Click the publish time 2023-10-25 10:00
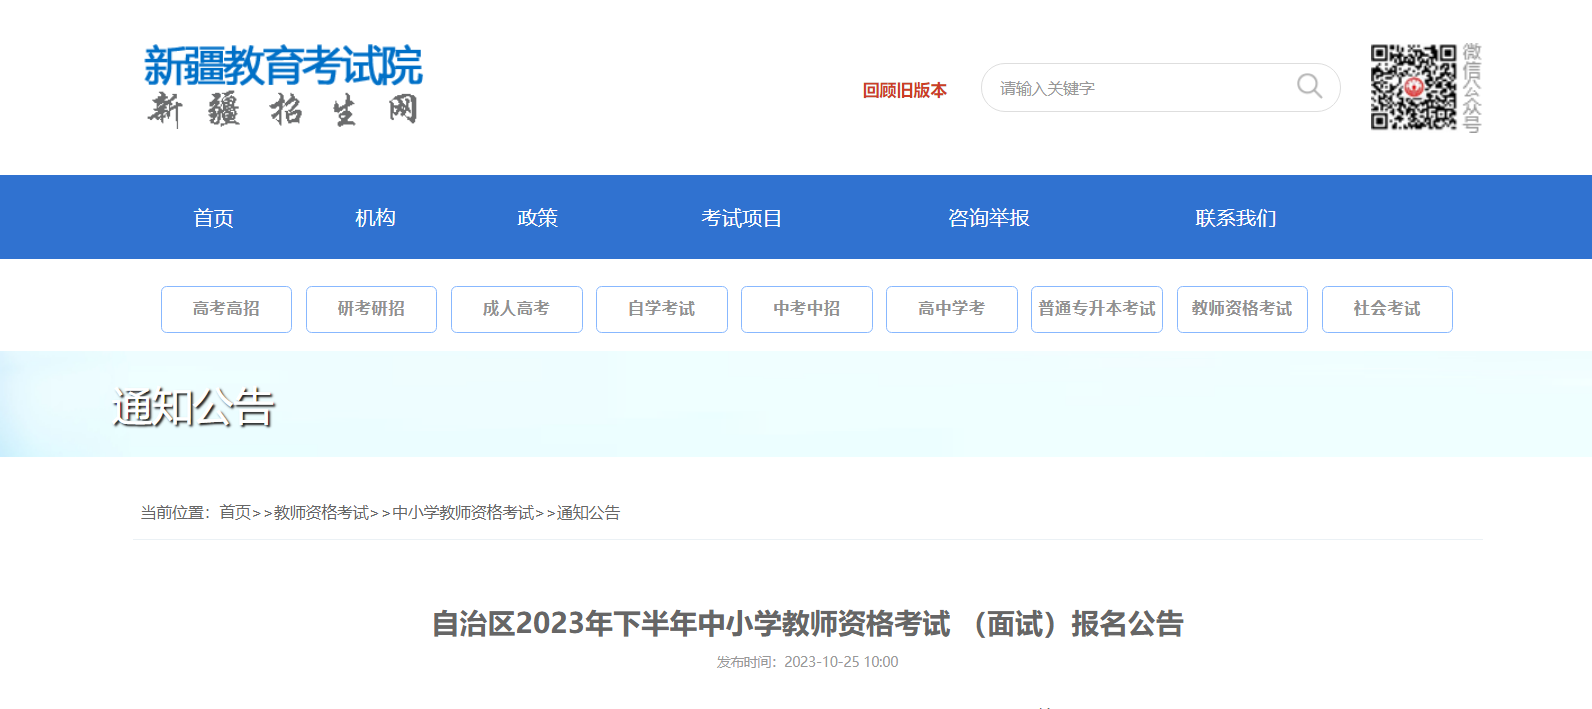Viewport: 1592px width, 709px height. (x=841, y=662)
